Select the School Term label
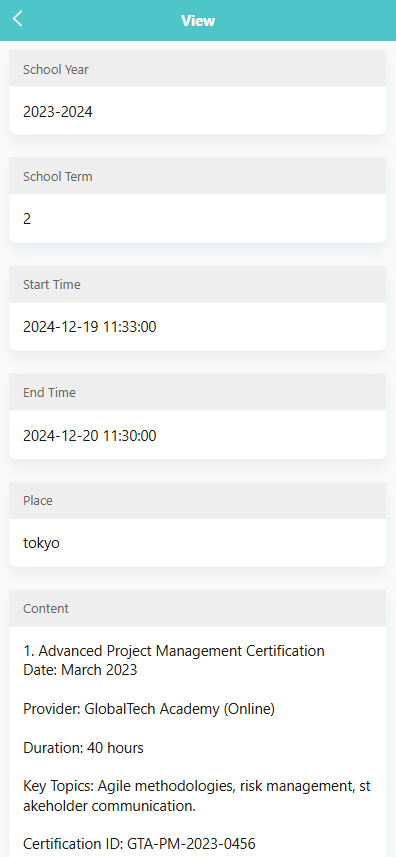The width and height of the screenshot is (396, 857). coord(58,177)
